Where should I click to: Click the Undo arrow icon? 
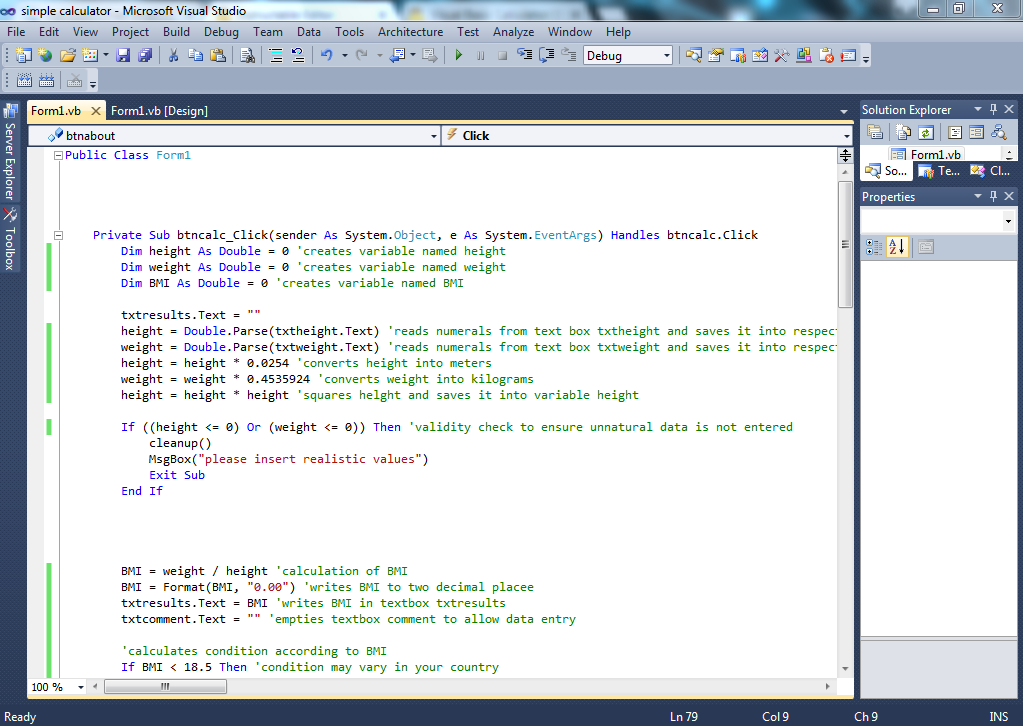pos(326,56)
